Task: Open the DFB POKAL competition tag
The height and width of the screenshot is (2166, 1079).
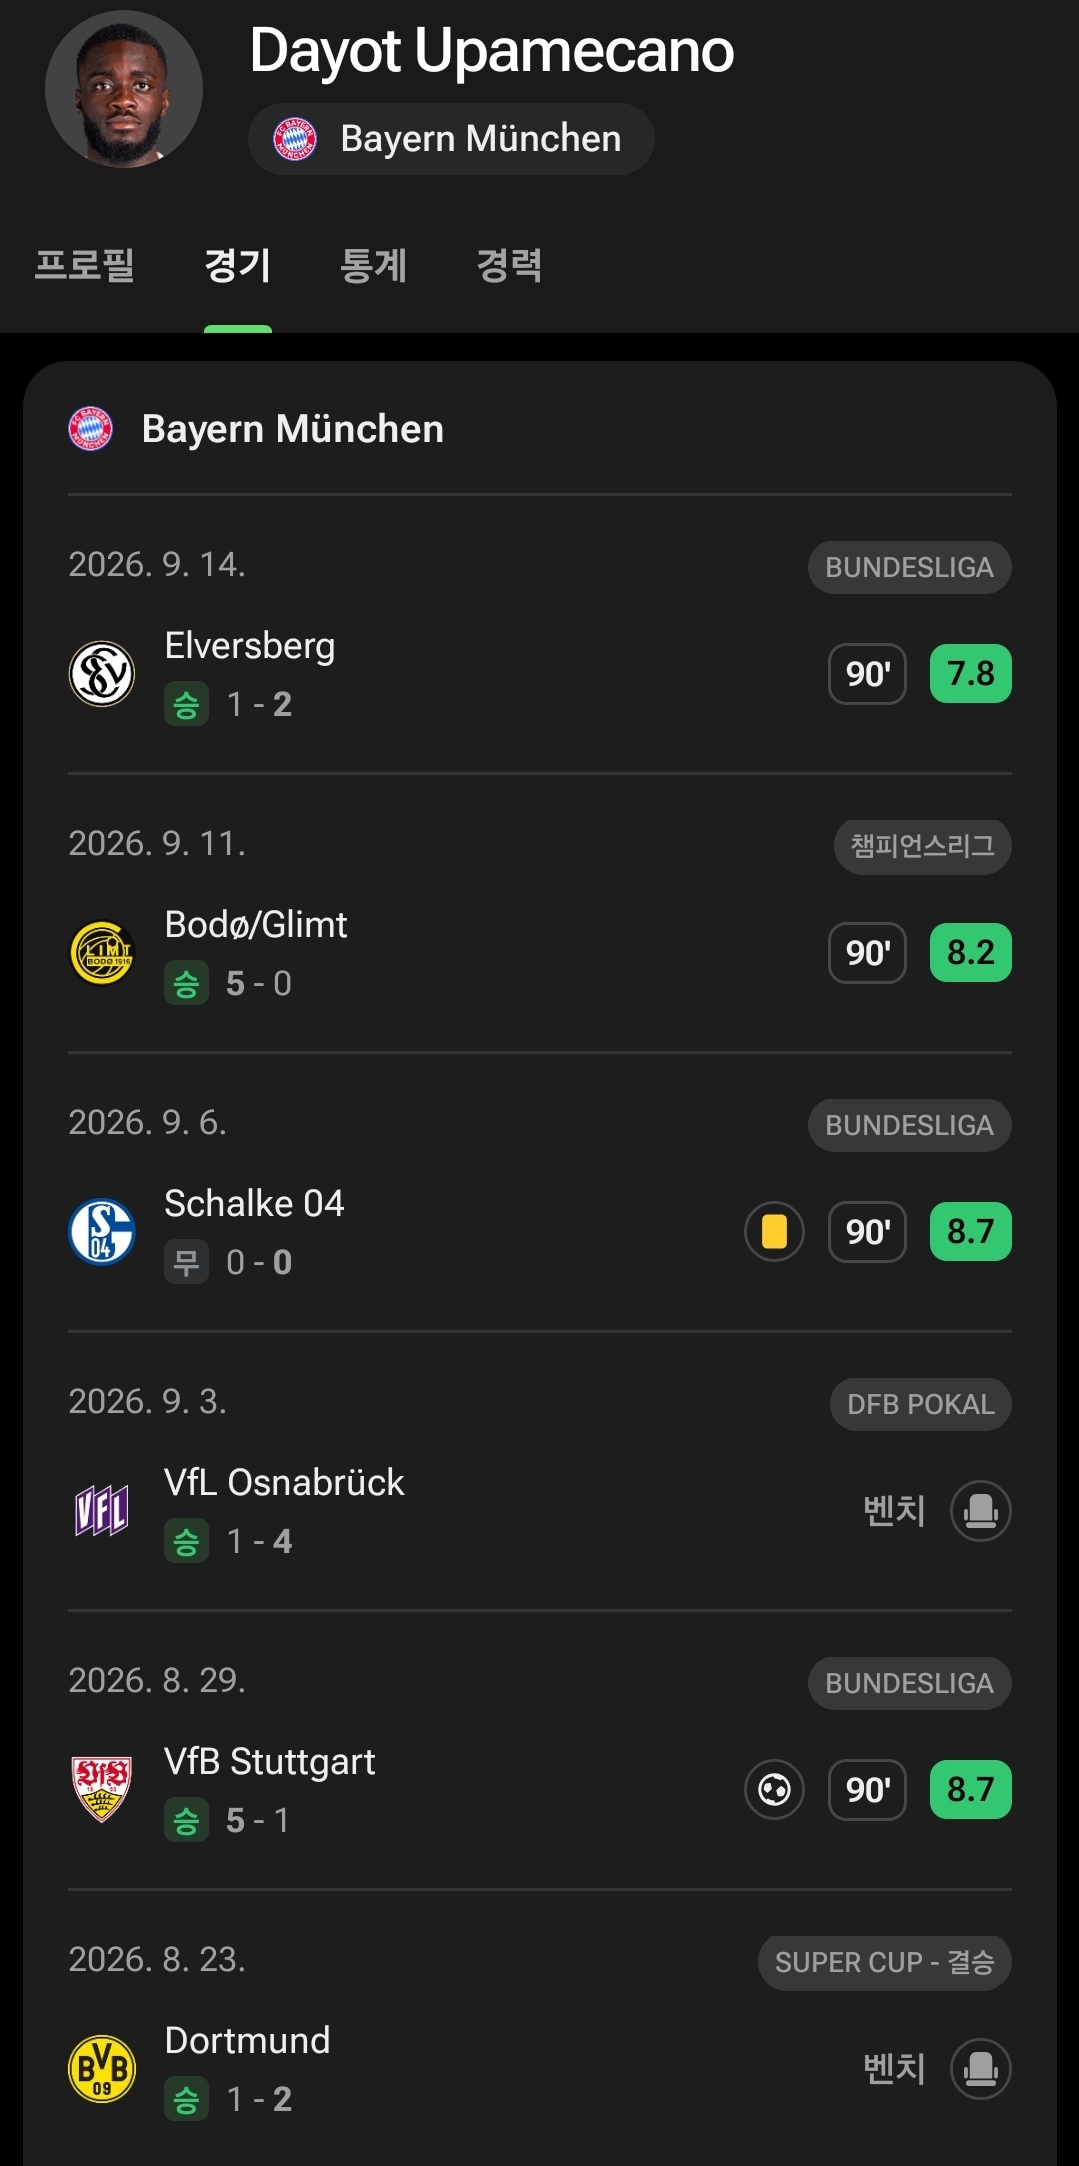Action: pyautogui.click(x=921, y=1405)
